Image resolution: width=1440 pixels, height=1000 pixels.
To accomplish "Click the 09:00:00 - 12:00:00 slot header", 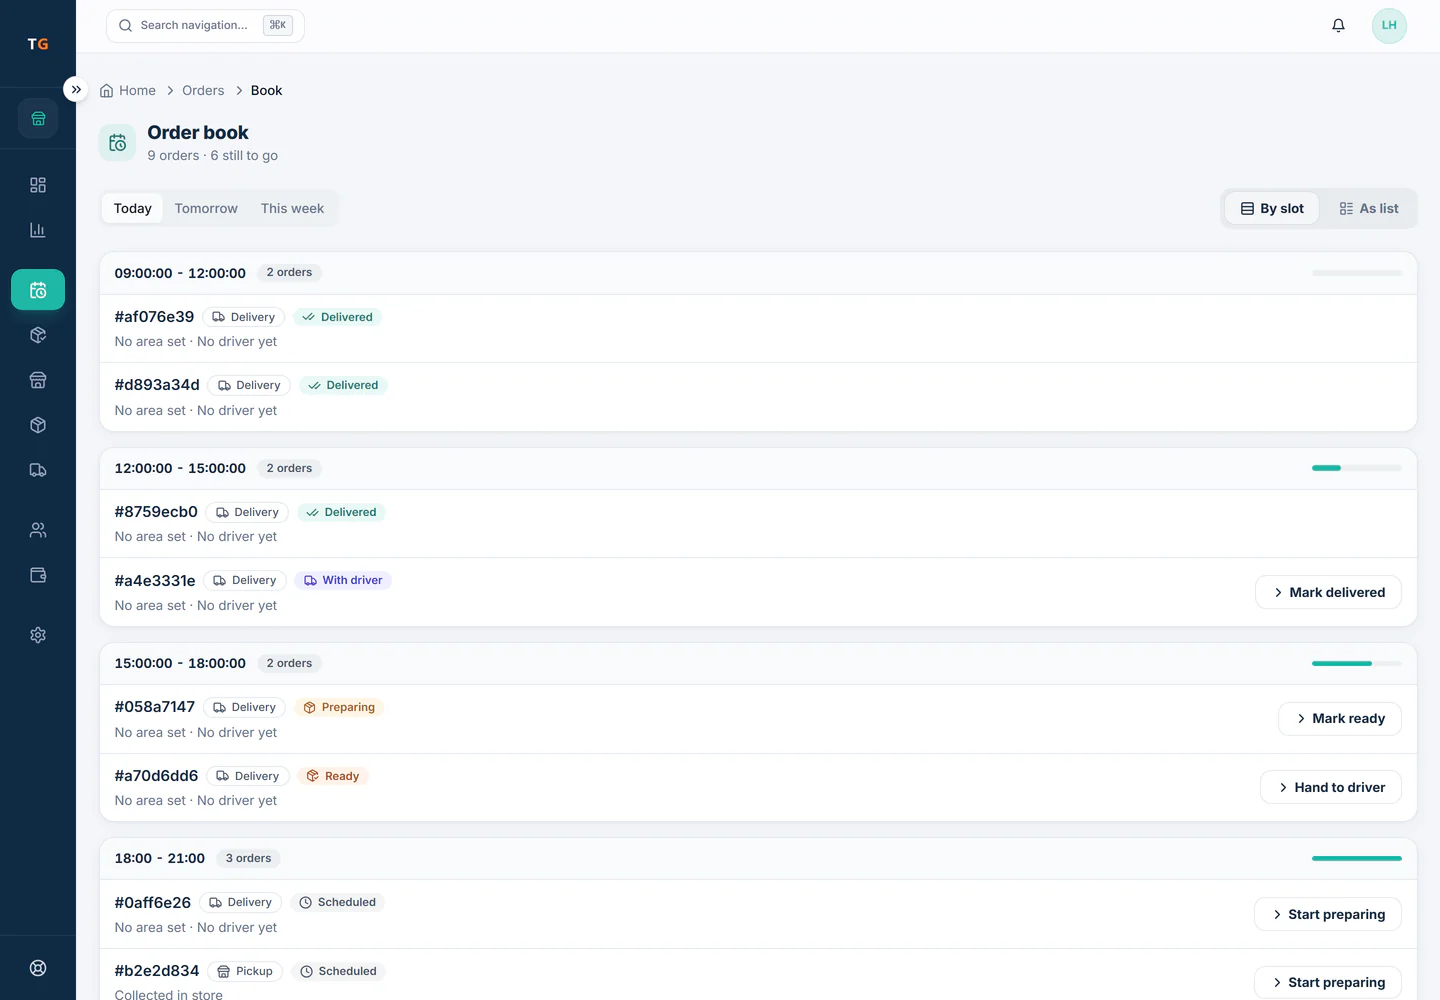I will [758, 272].
